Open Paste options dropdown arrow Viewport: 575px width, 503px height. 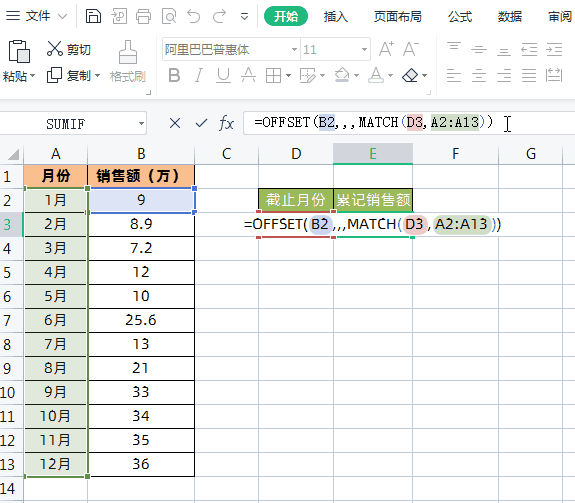tap(32, 76)
